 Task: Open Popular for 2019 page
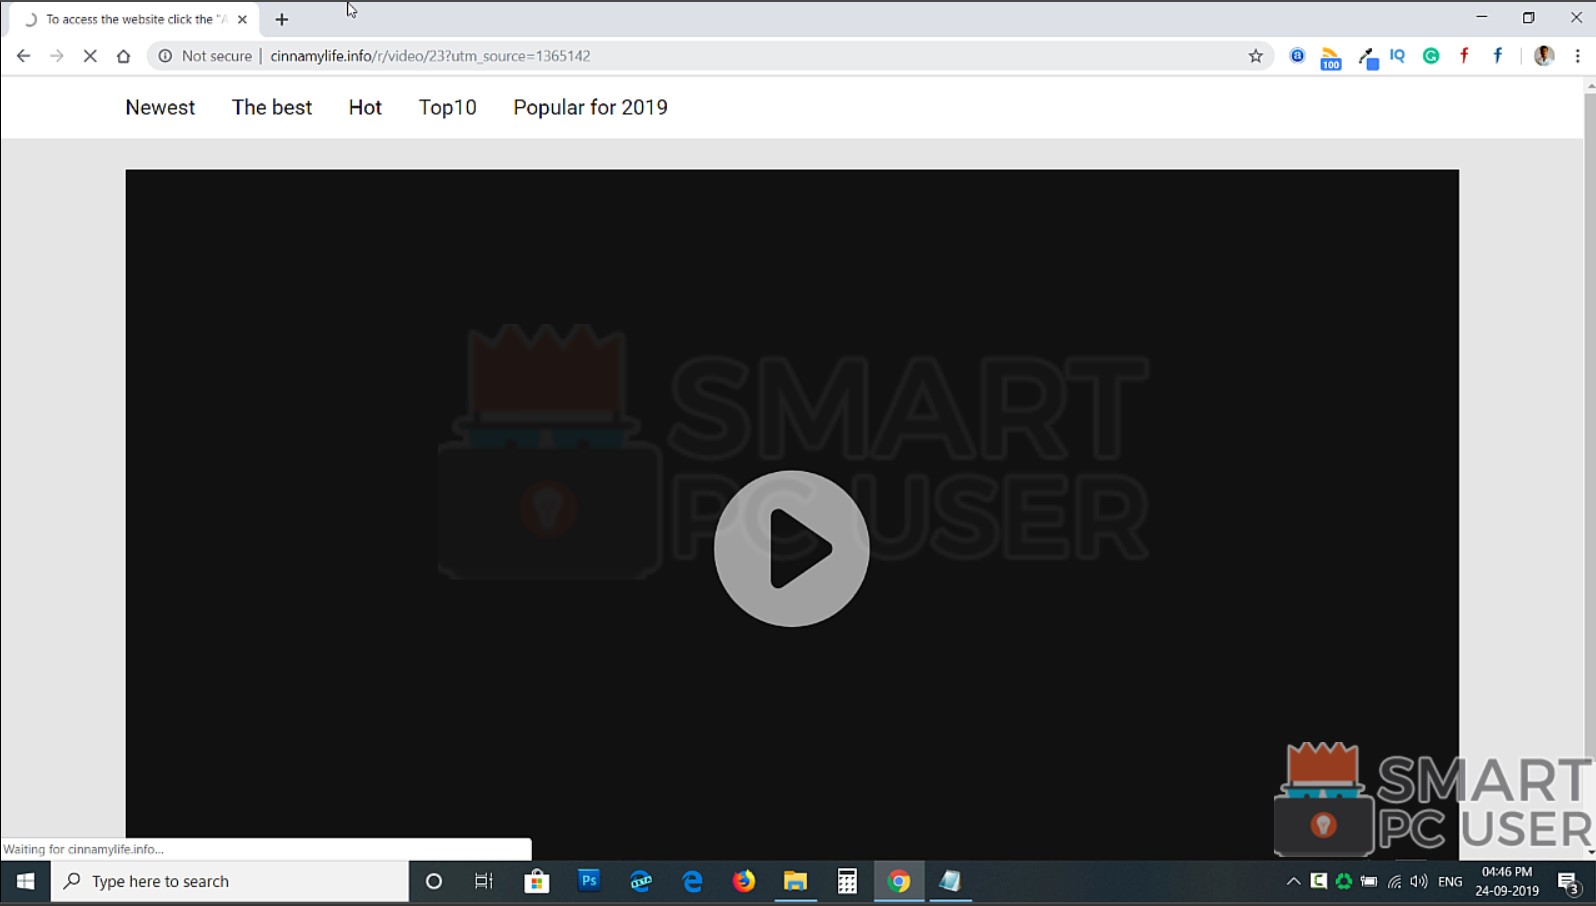click(x=590, y=107)
